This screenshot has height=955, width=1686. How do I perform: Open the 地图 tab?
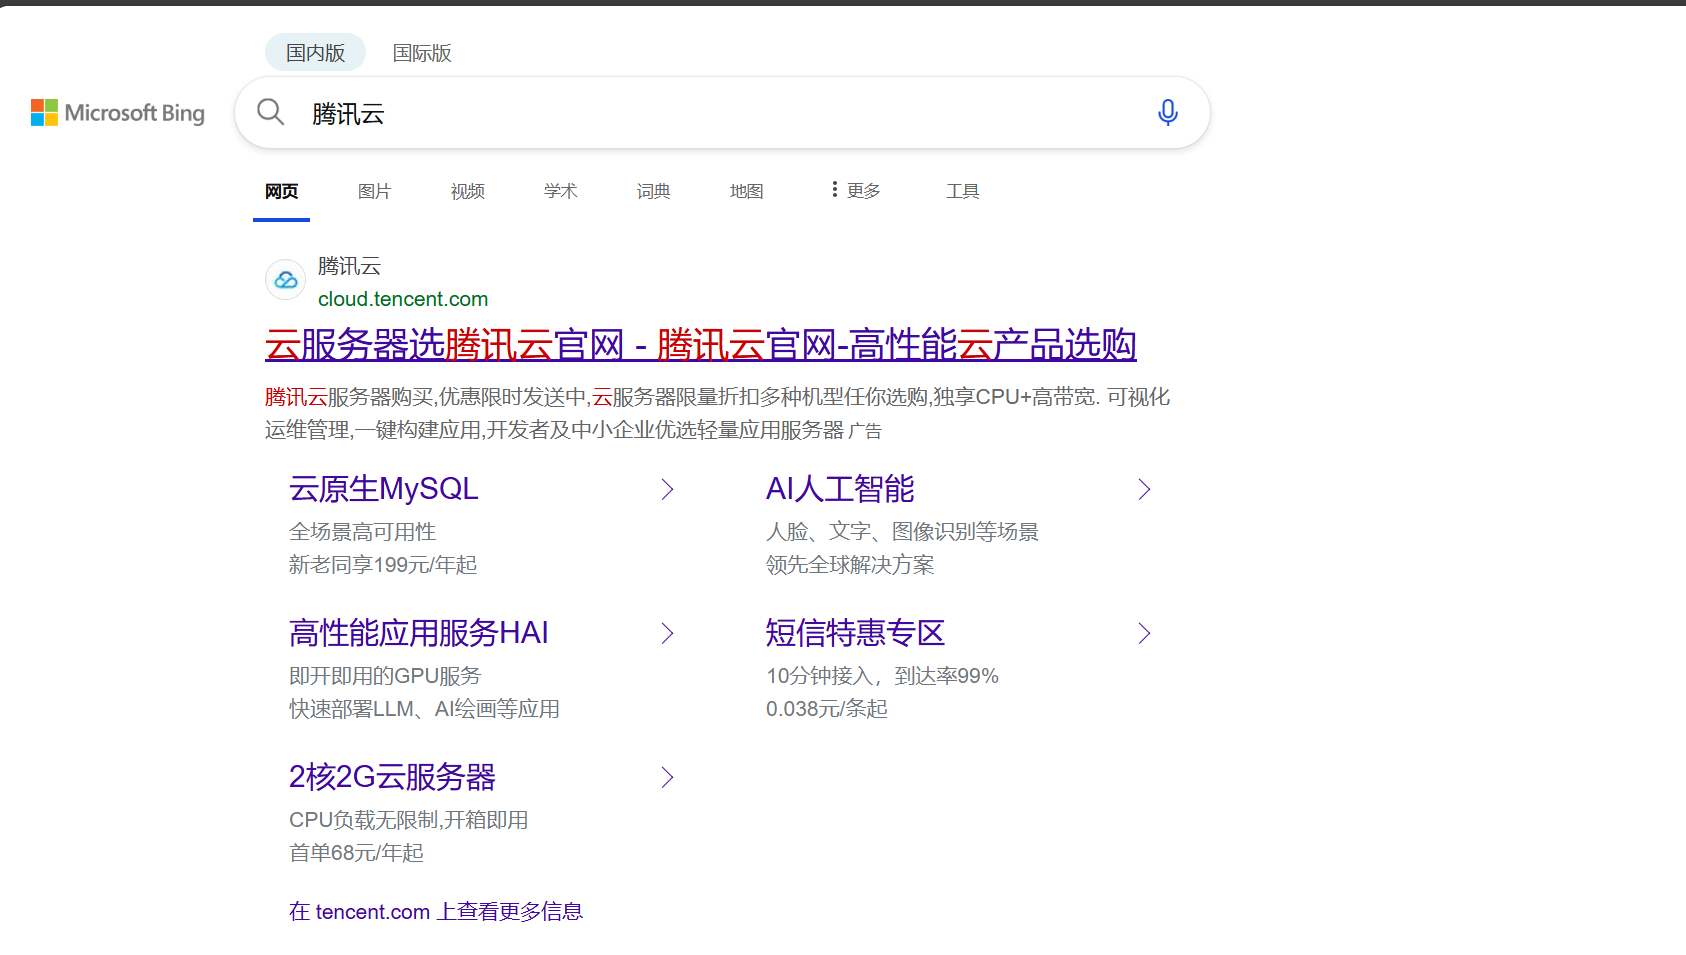point(746,191)
